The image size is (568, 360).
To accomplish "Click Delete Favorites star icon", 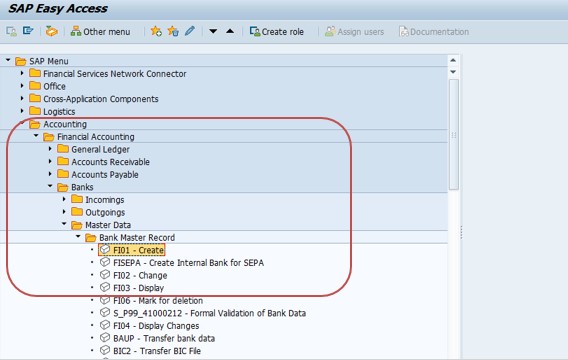I will 173,32.
